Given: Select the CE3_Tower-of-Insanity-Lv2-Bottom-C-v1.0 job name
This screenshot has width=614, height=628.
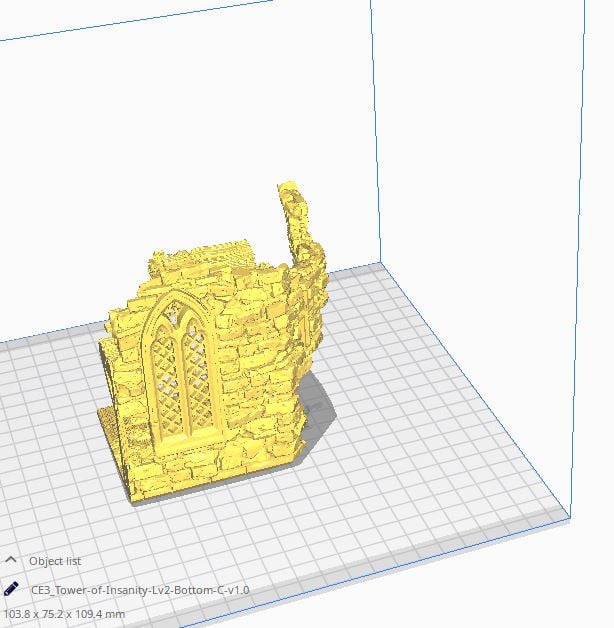Looking at the screenshot, I should coord(140,590).
